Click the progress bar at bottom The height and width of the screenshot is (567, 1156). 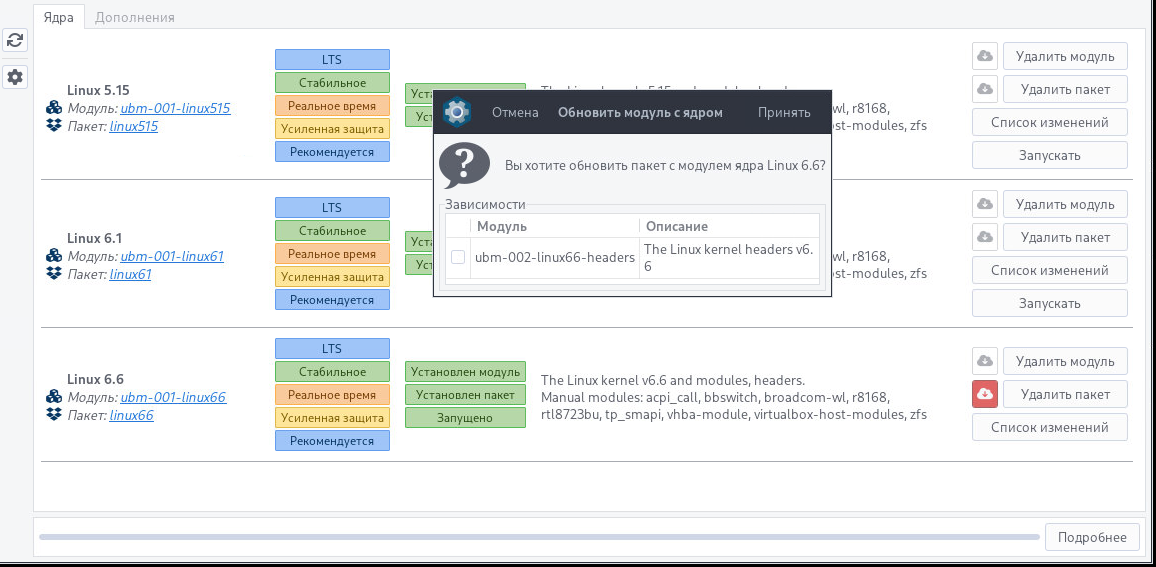[539, 537]
